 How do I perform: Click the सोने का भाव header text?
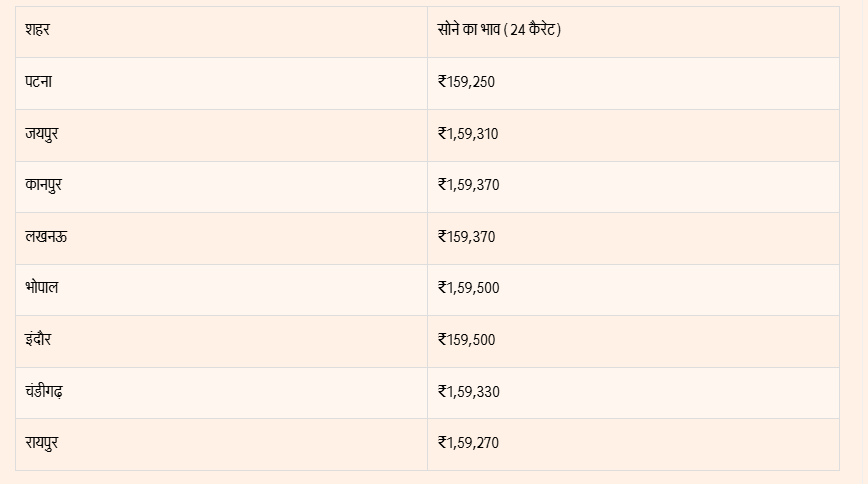tap(470, 30)
